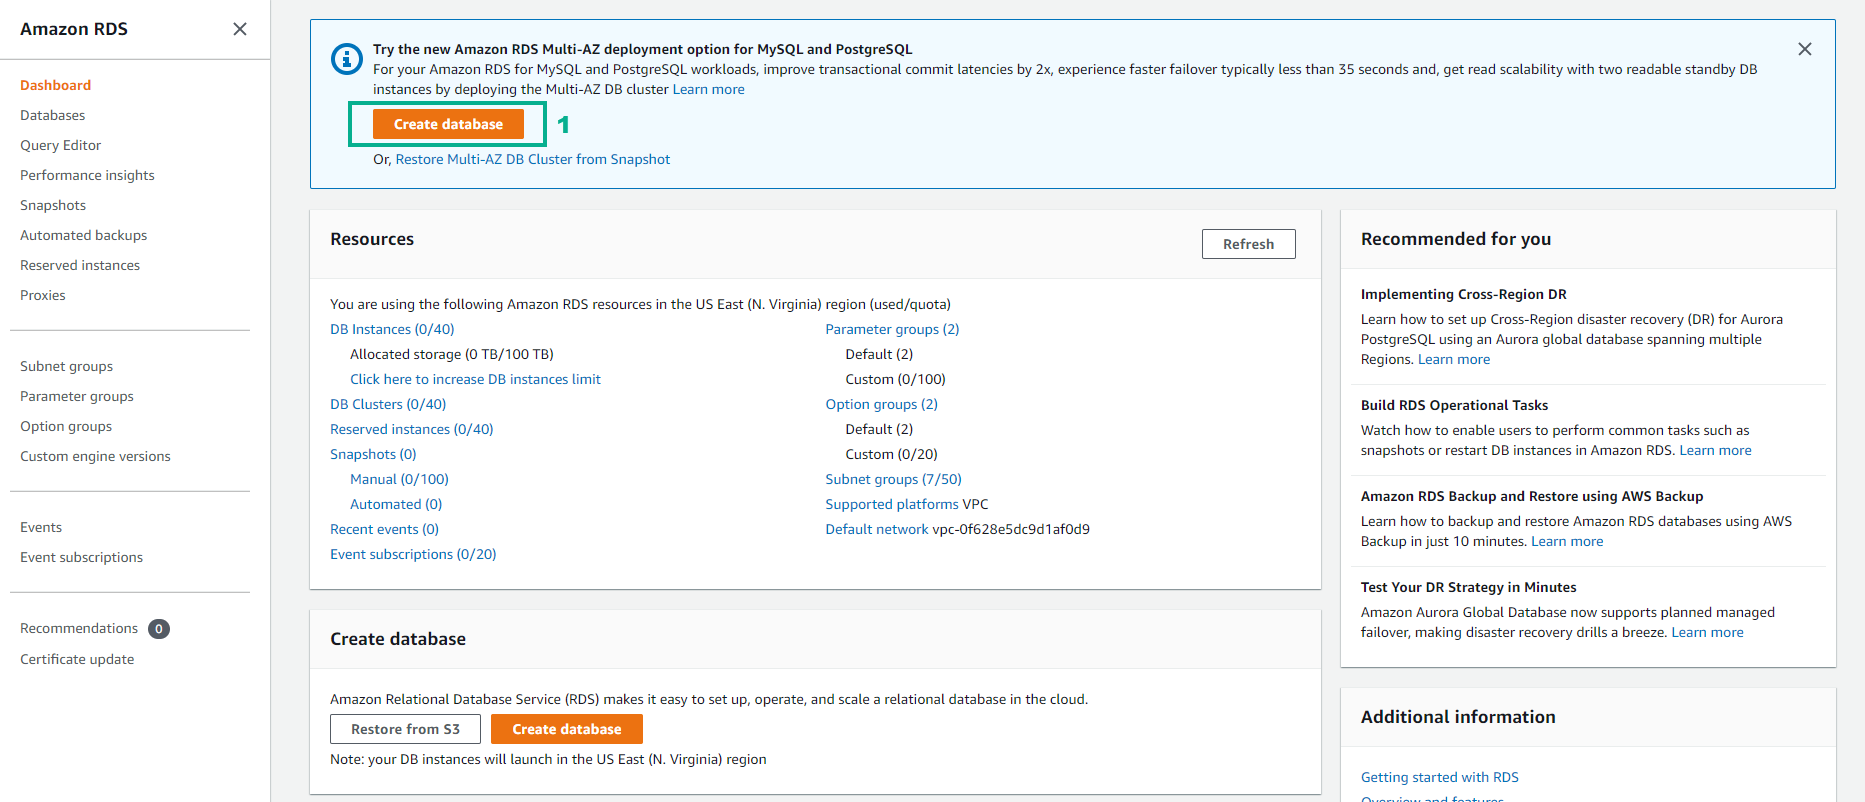1865x802 pixels.
Task: Click the Supported platforms link
Action: point(892,504)
